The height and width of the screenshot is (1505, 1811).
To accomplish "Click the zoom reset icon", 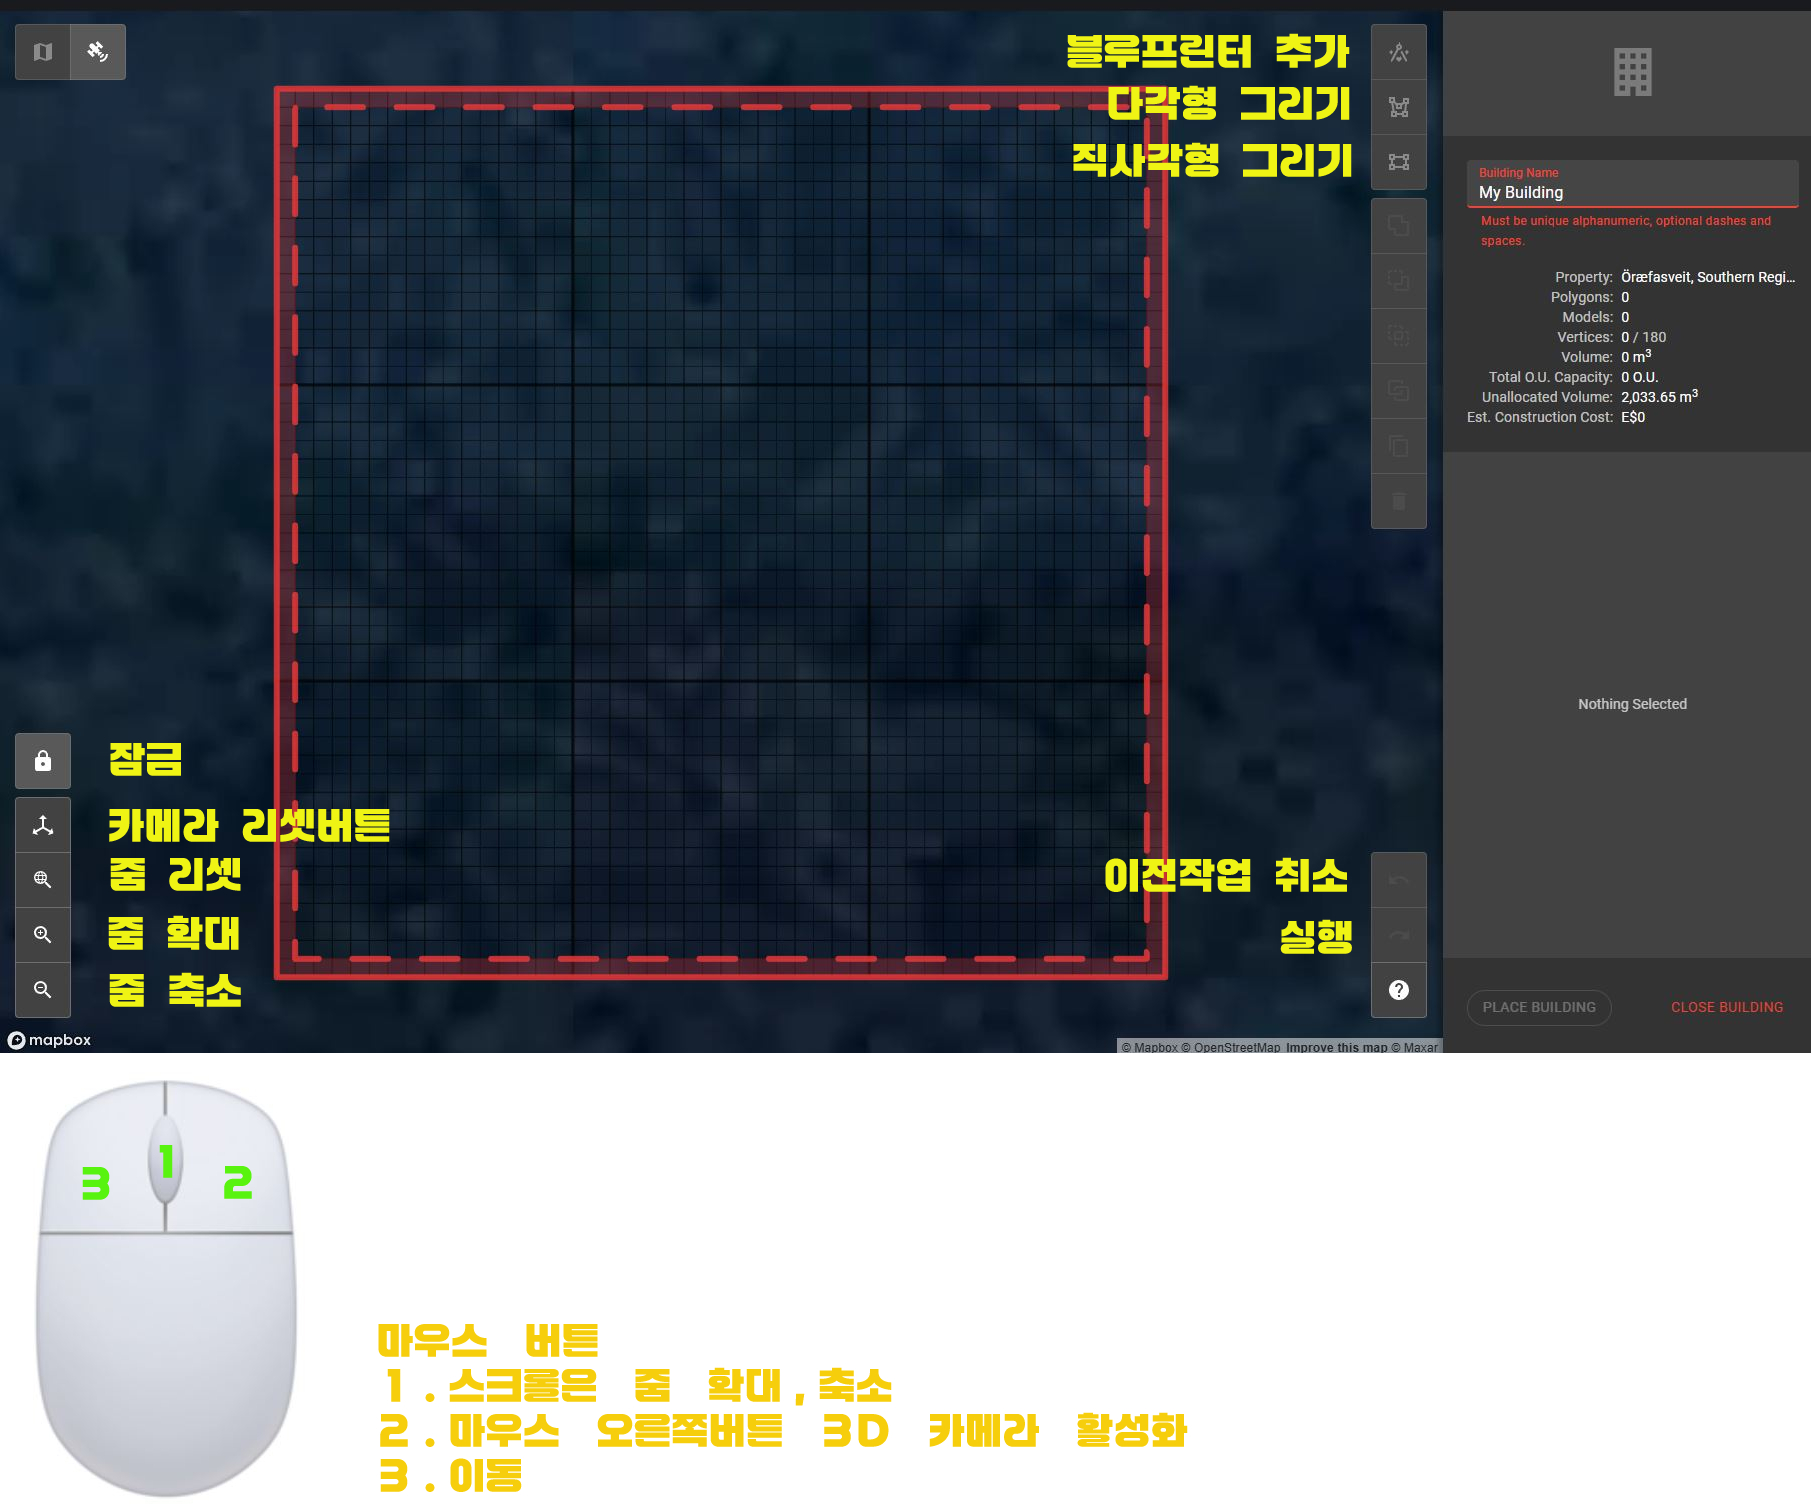I will pyautogui.click(x=43, y=880).
